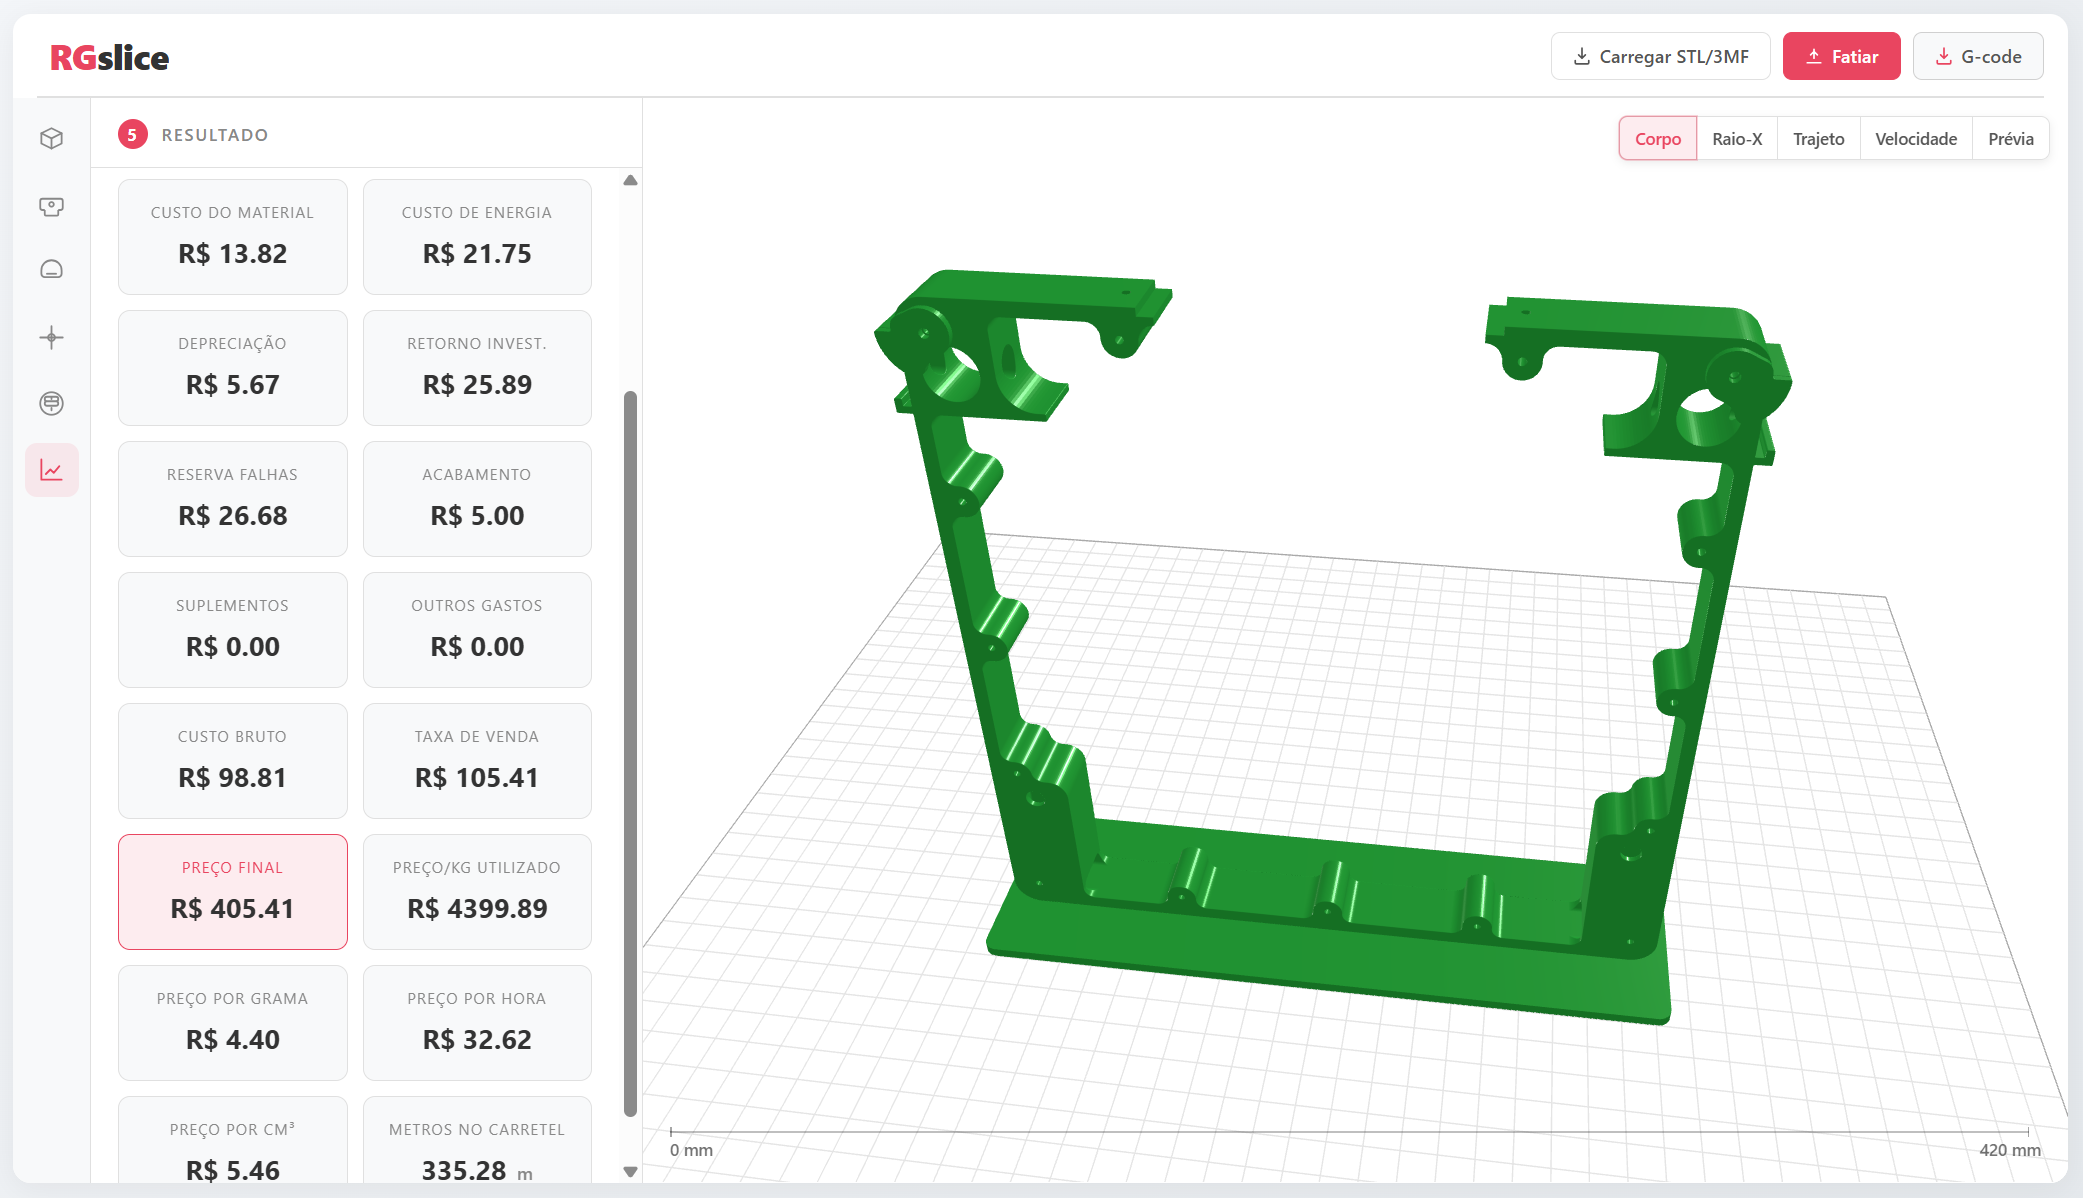Viewport: 2083px width, 1198px height.
Task: Click the Preço por Grama card
Action: [233, 1023]
